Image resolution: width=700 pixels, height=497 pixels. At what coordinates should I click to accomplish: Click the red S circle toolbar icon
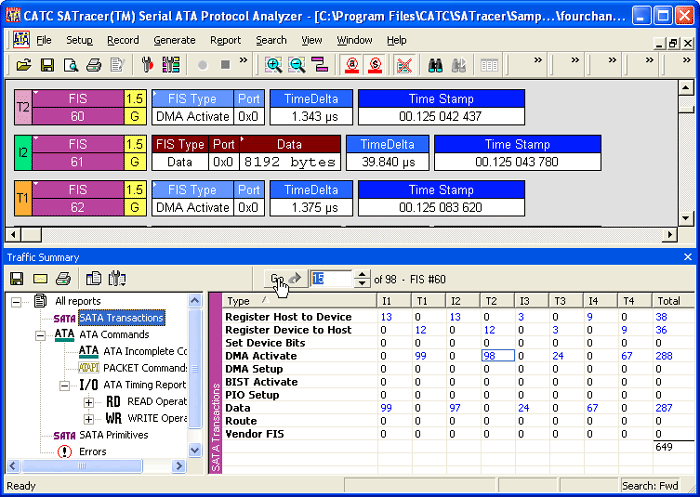[x=375, y=65]
